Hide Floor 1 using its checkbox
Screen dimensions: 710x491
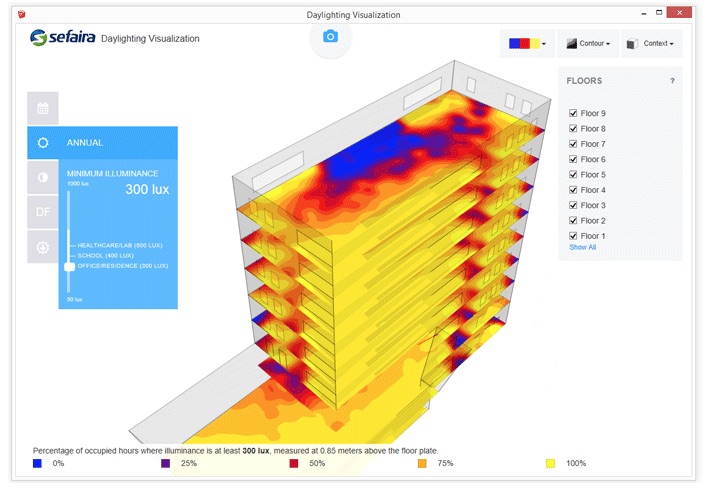click(x=573, y=236)
